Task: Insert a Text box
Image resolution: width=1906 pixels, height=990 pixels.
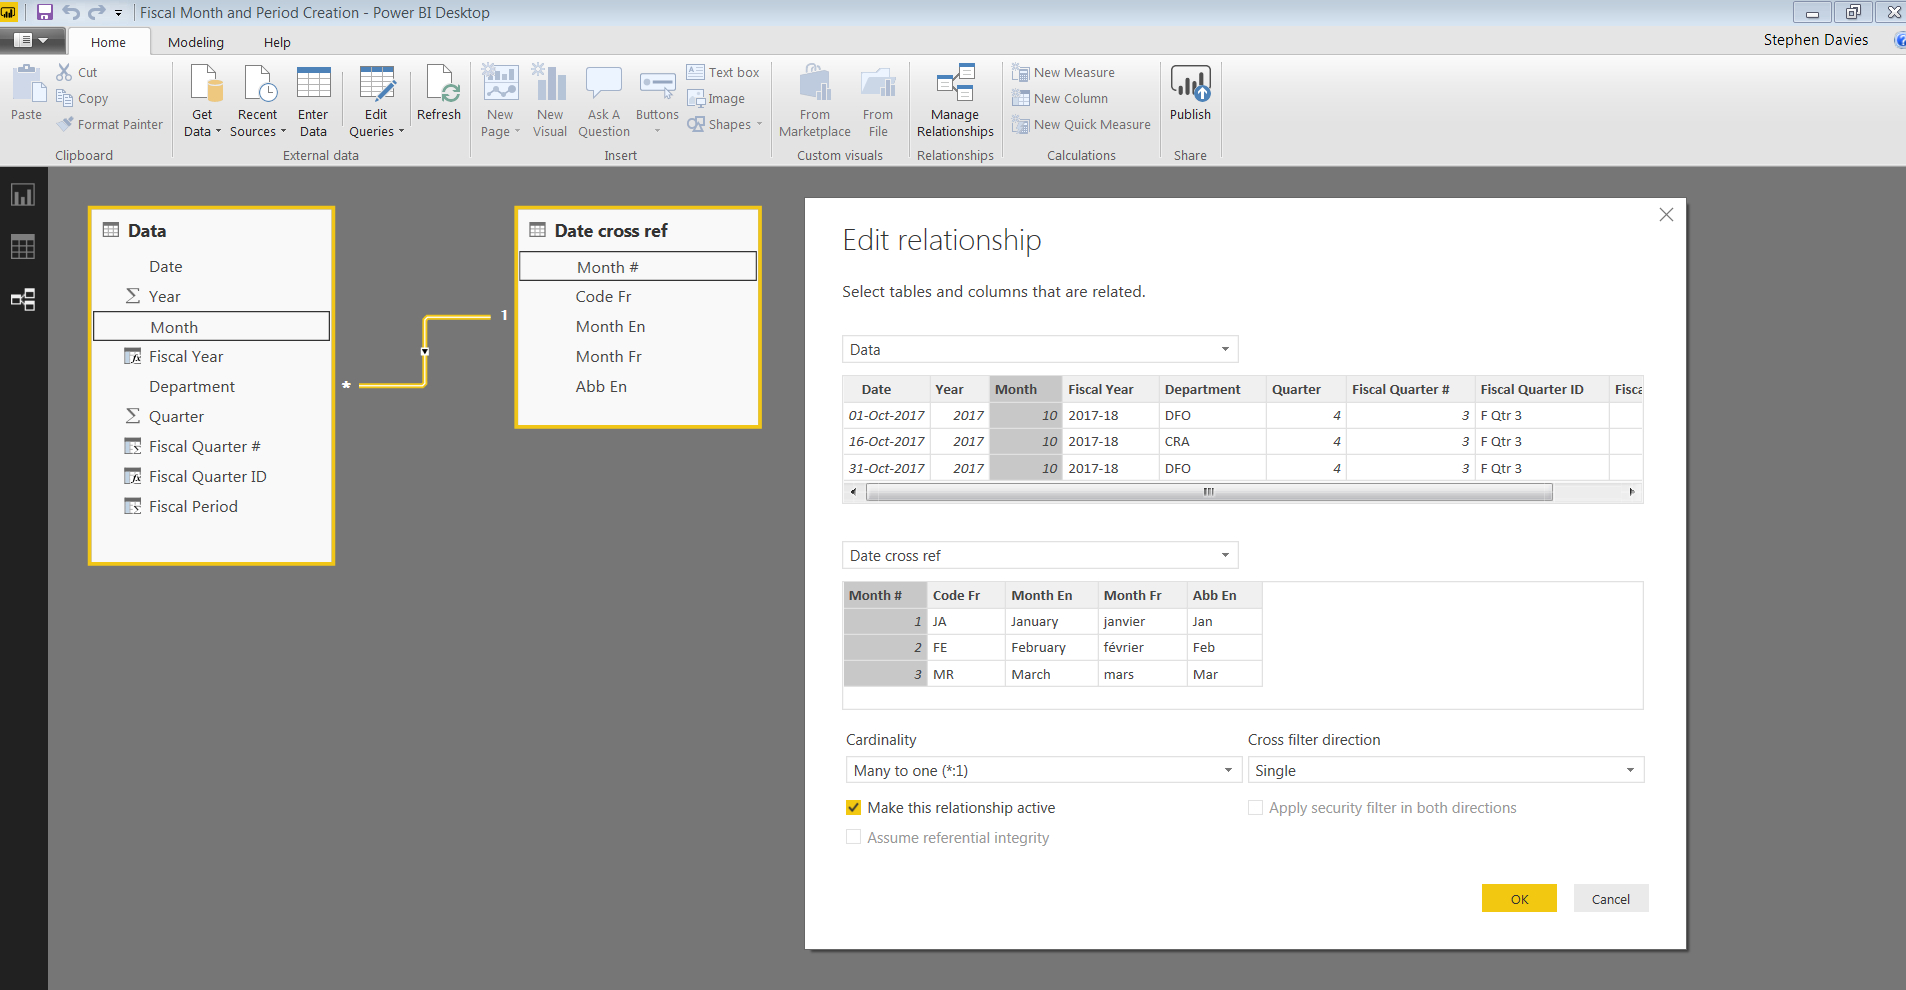Action: 723,72
